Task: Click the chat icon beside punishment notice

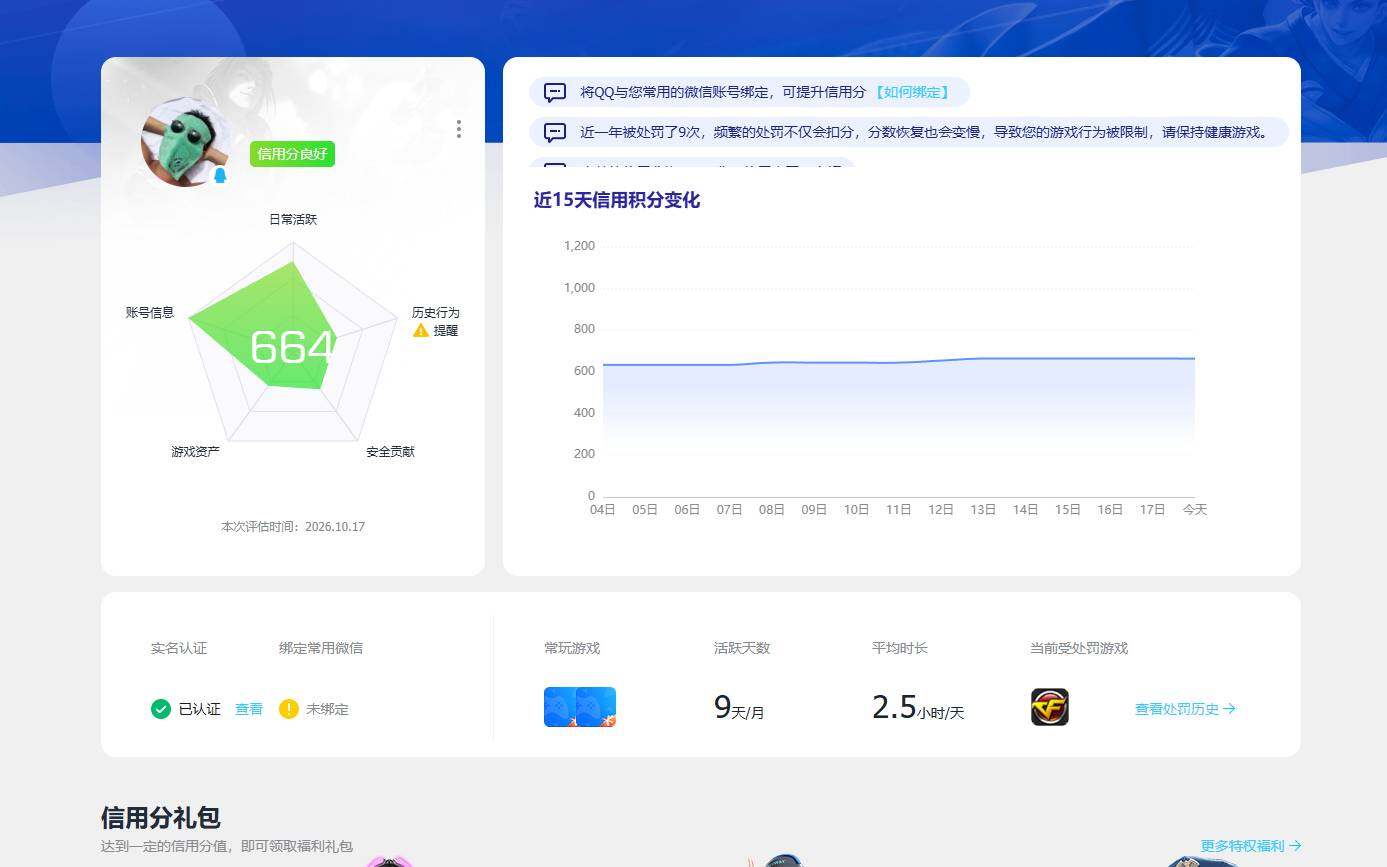Action: pos(555,132)
